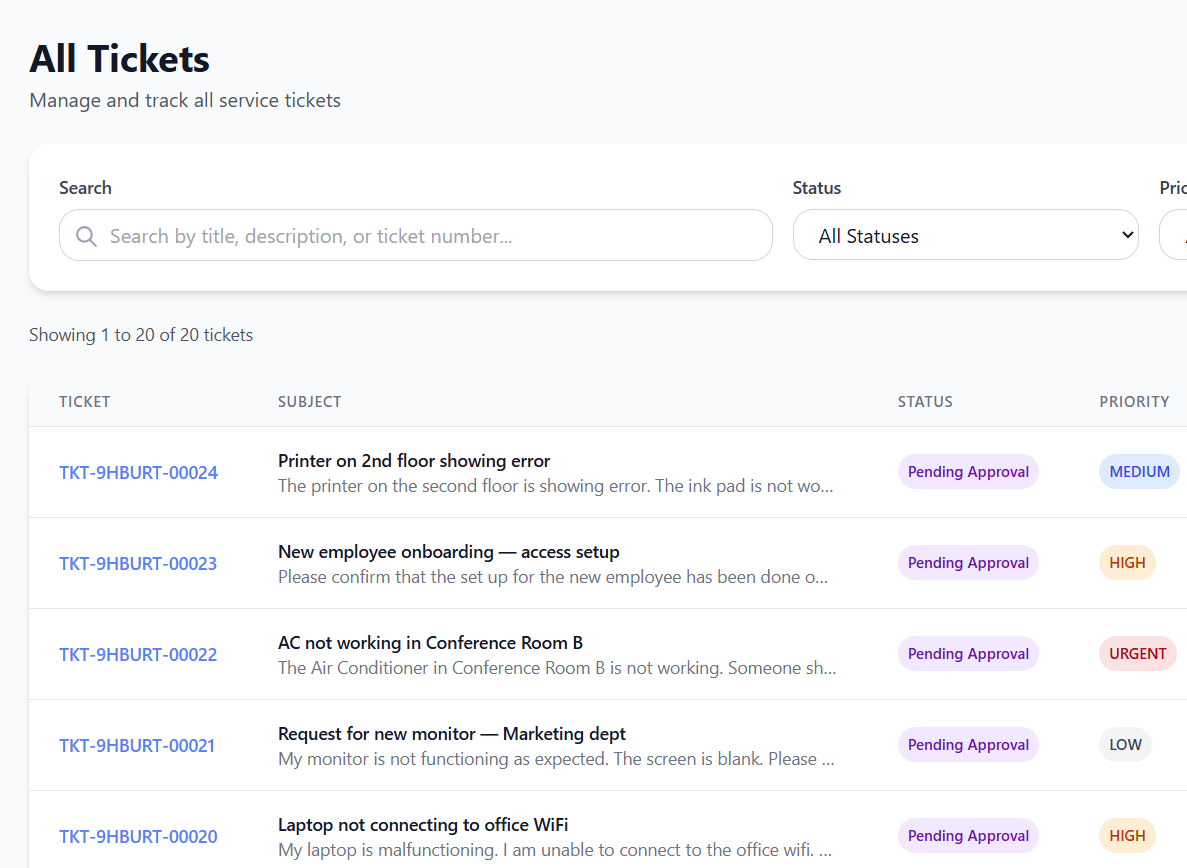Select the 'AC not working in Conference Room B' subject
This screenshot has width=1187, height=868.
pyautogui.click(x=430, y=643)
